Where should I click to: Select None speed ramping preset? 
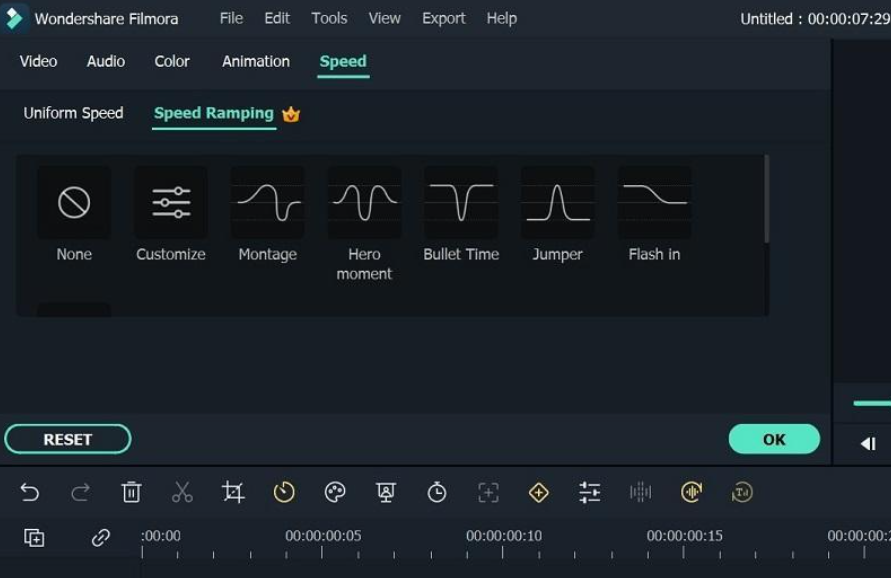74,215
